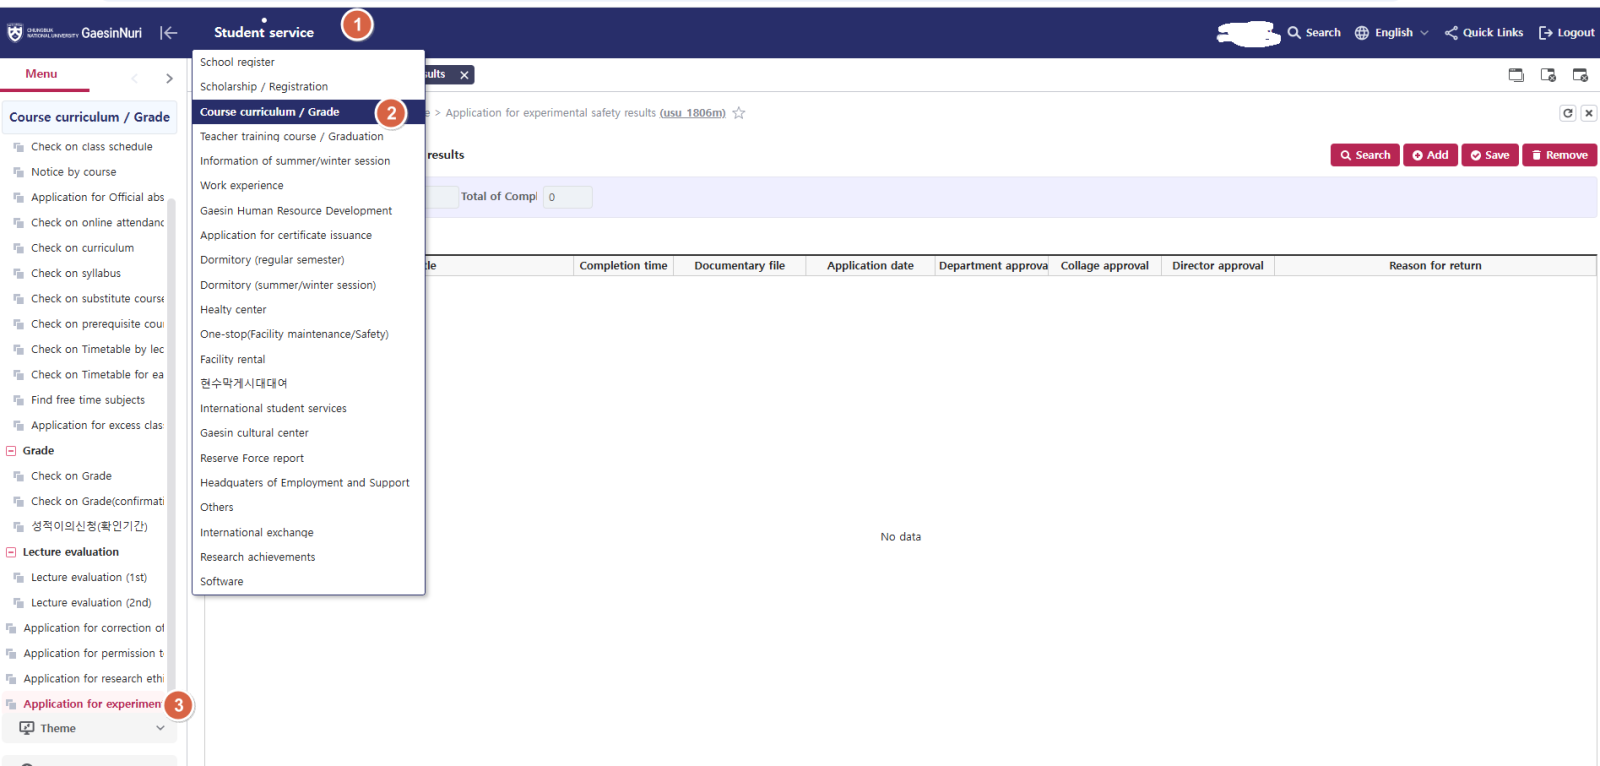1600x766 pixels.
Task: Open Teacher training course / Graduation
Action: 308,137
